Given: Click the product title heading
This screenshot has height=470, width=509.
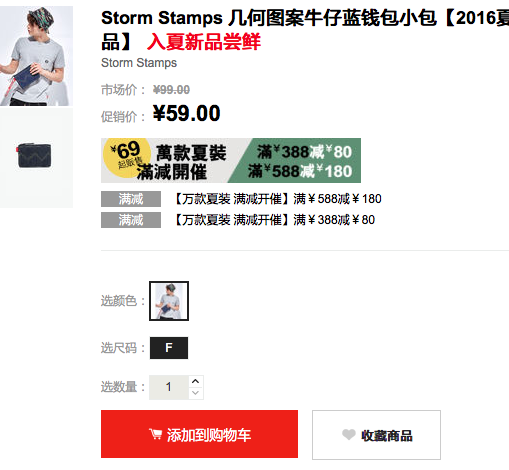Looking at the screenshot, I should [305, 29].
